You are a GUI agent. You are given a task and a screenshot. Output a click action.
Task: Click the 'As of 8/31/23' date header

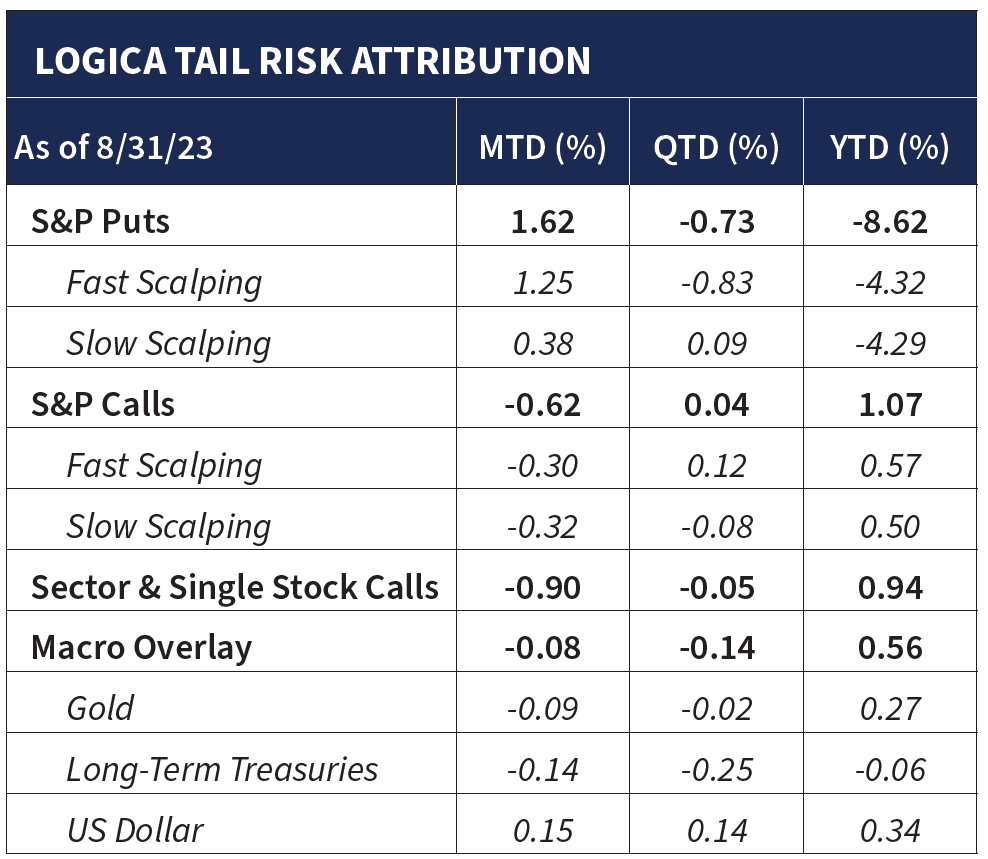pyautogui.click(x=114, y=148)
